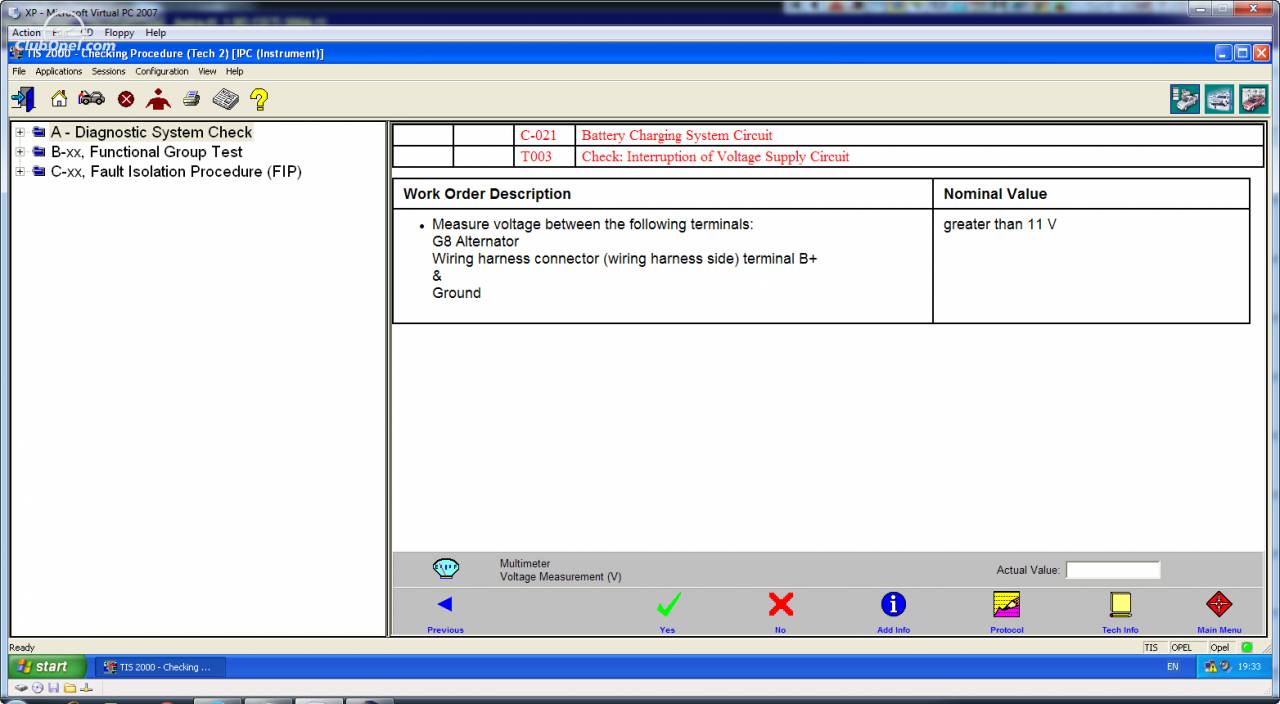Open Tech Info yellow scroll icon
Image resolution: width=1280 pixels, height=704 pixels.
click(1120, 604)
